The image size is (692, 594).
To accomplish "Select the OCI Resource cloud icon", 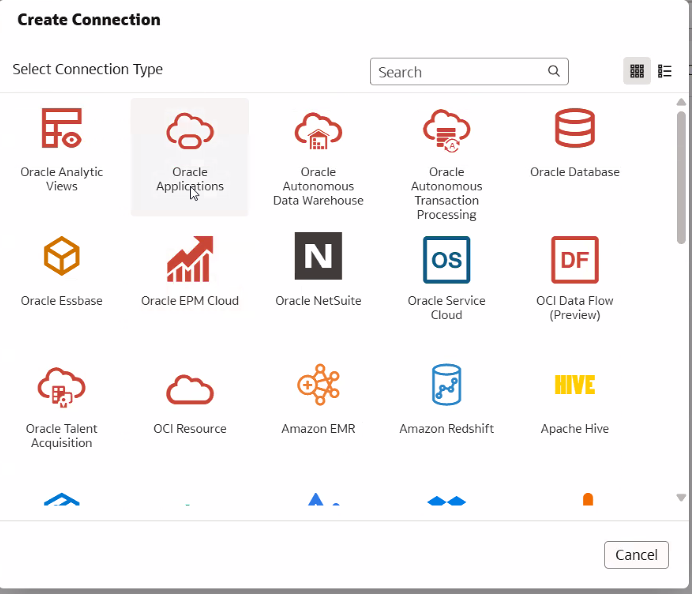I will (190, 390).
